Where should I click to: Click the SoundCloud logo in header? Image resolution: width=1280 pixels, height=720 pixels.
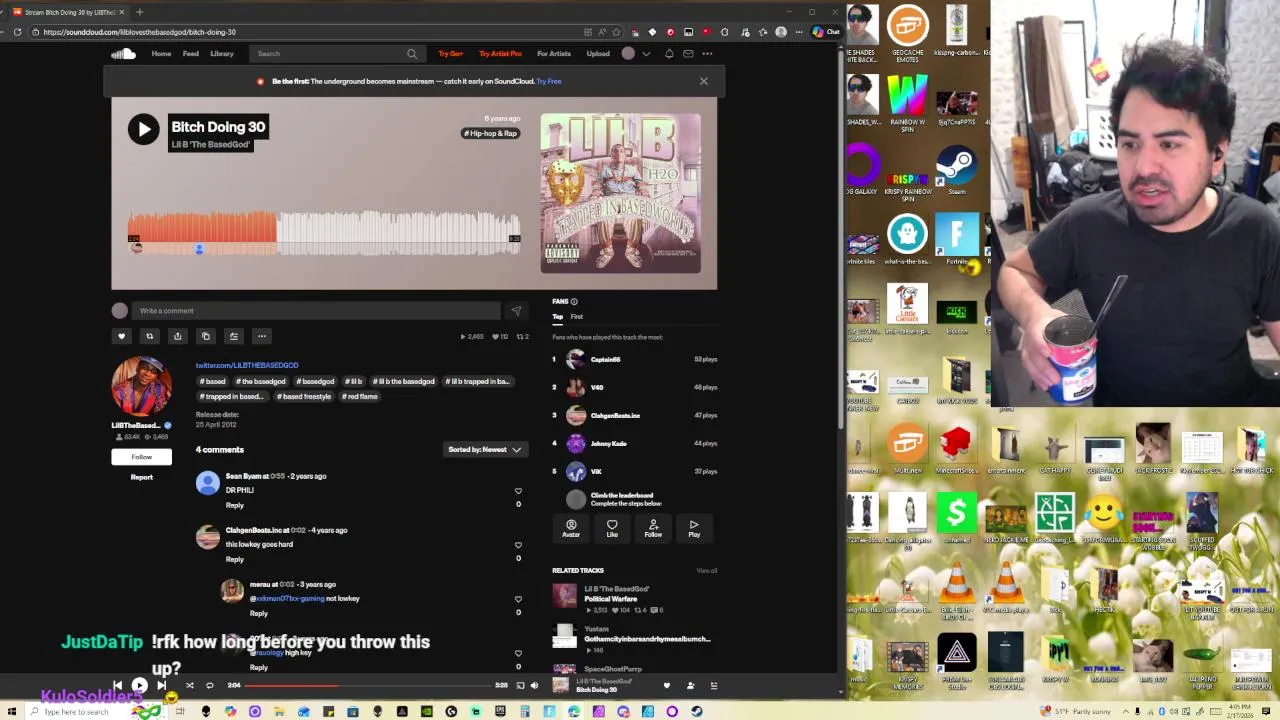pyautogui.click(x=123, y=54)
